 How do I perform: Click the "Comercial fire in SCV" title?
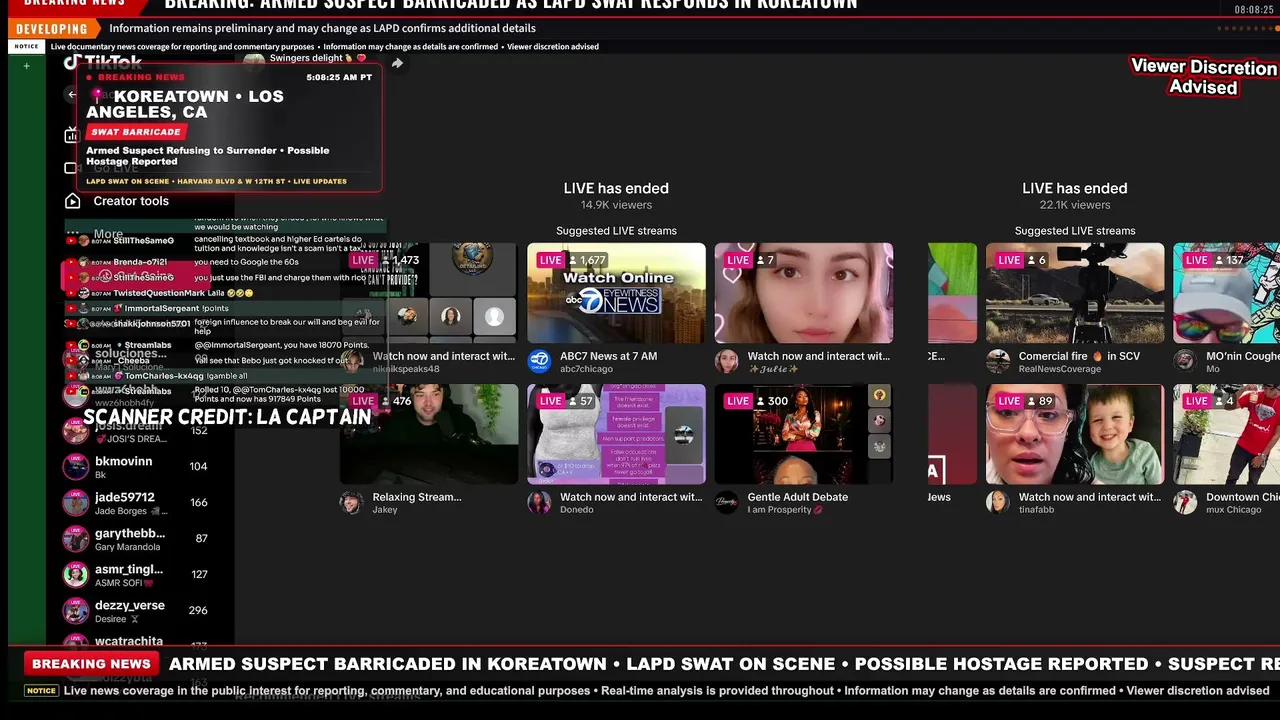[x=1080, y=356]
